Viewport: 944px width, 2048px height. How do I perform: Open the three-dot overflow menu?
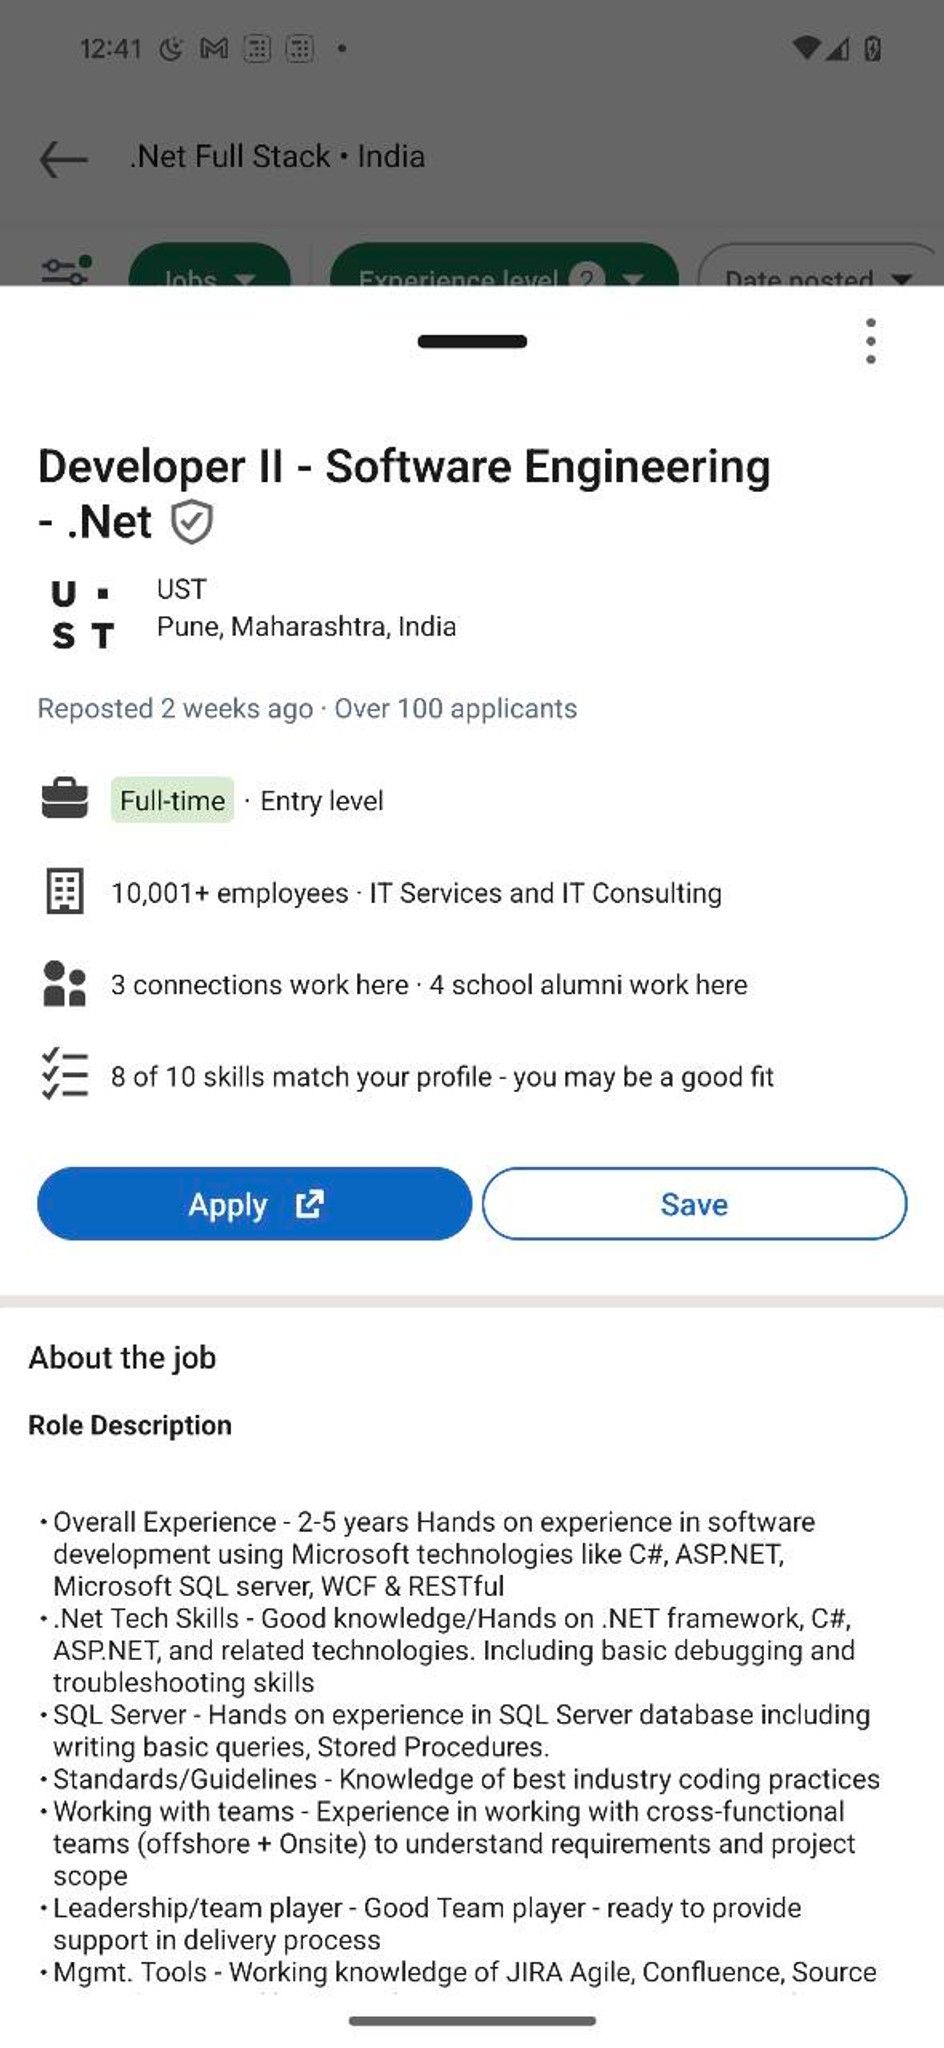coord(871,341)
